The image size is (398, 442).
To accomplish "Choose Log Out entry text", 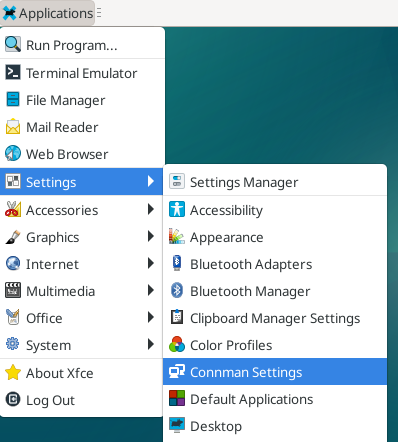I will click(x=50, y=400).
